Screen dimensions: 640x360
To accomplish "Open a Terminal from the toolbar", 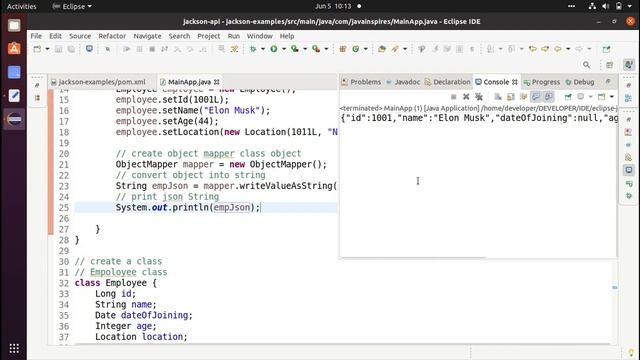I will pos(89,49).
